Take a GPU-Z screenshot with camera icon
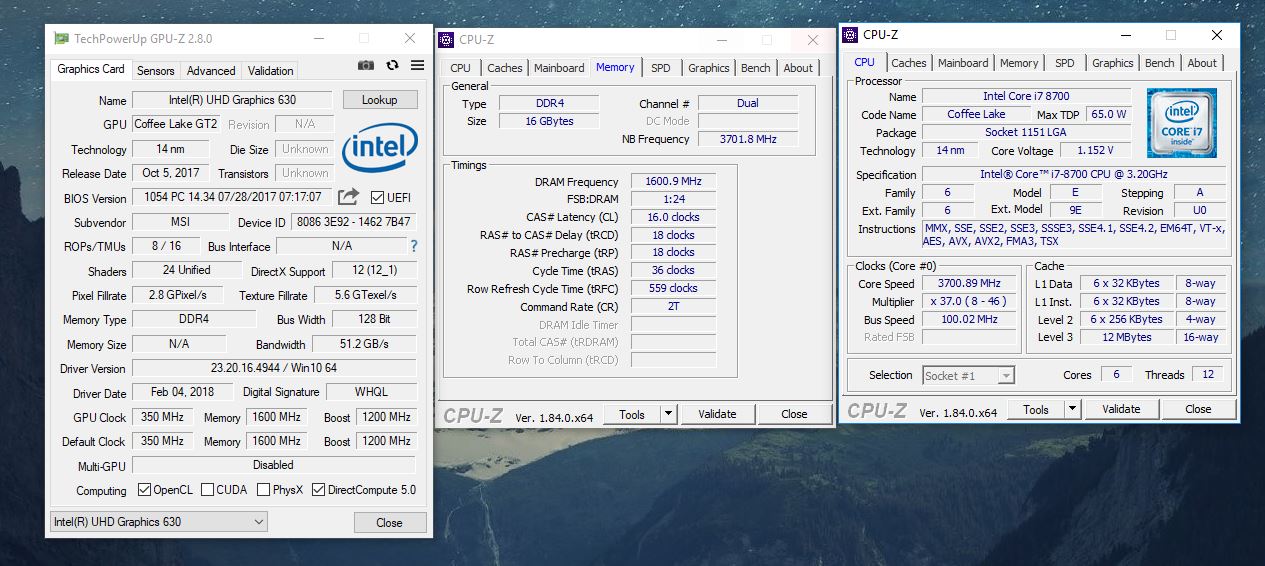Screen dimensions: 1265x566 (x=366, y=65)
